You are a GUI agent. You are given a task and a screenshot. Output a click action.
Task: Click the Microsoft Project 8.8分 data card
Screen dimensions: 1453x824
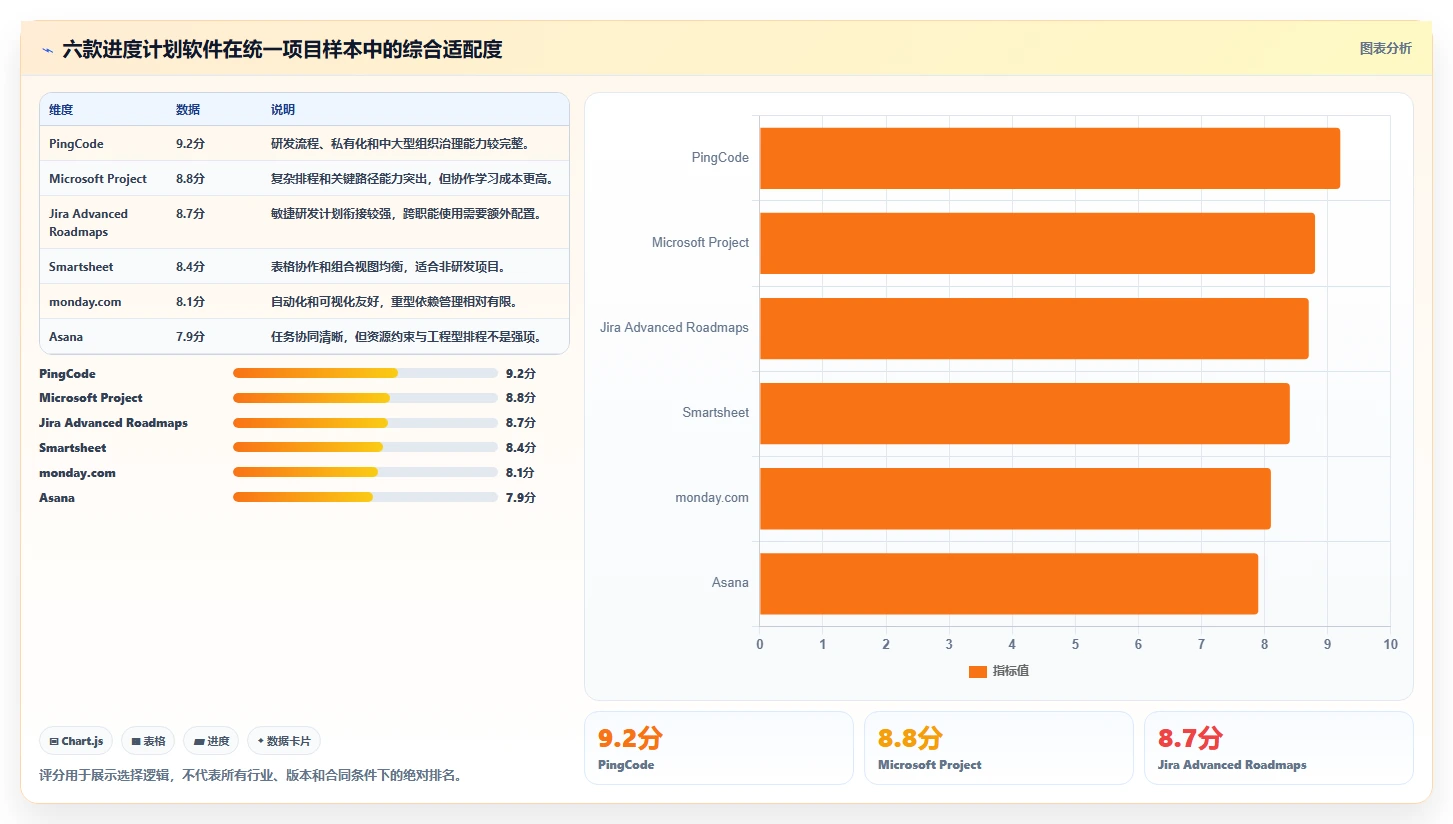click(x=999, y=748)
